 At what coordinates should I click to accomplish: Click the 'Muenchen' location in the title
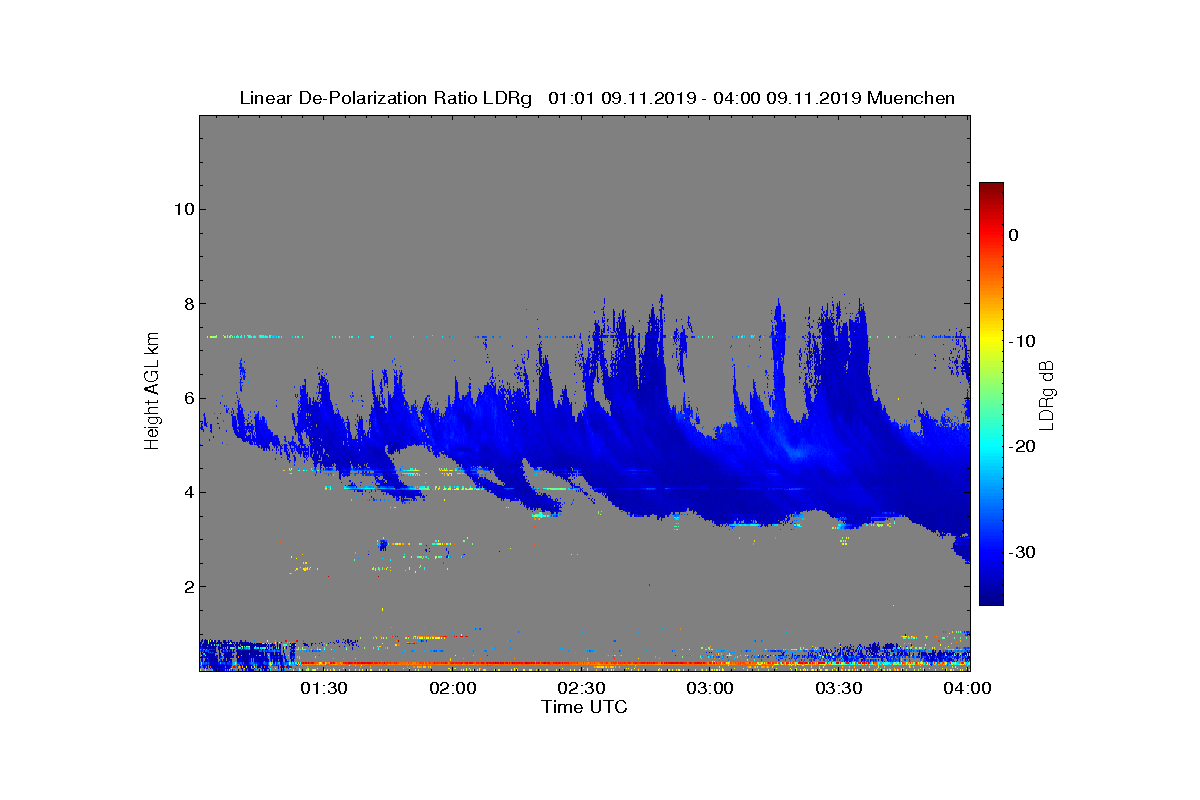pyautogui.click(x=911, y=98)
